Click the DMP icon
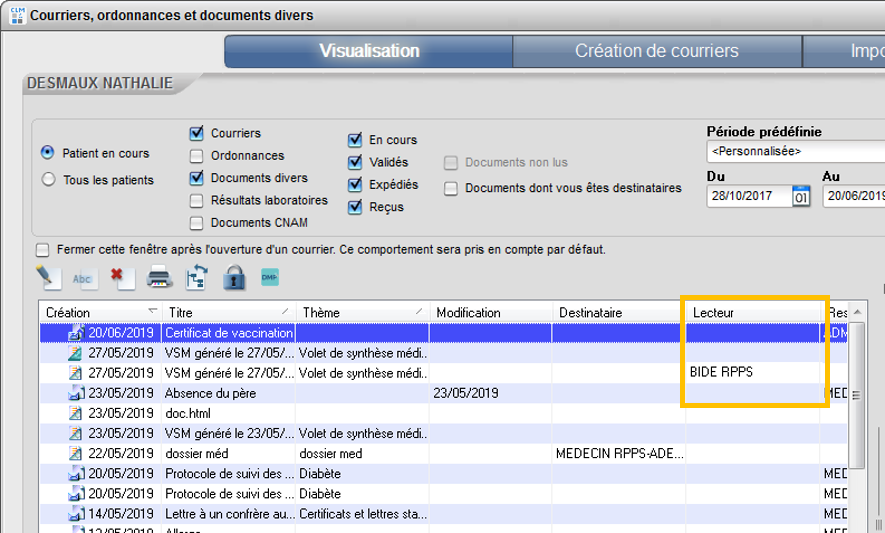The image size is (885, 533). click(270, 277)
